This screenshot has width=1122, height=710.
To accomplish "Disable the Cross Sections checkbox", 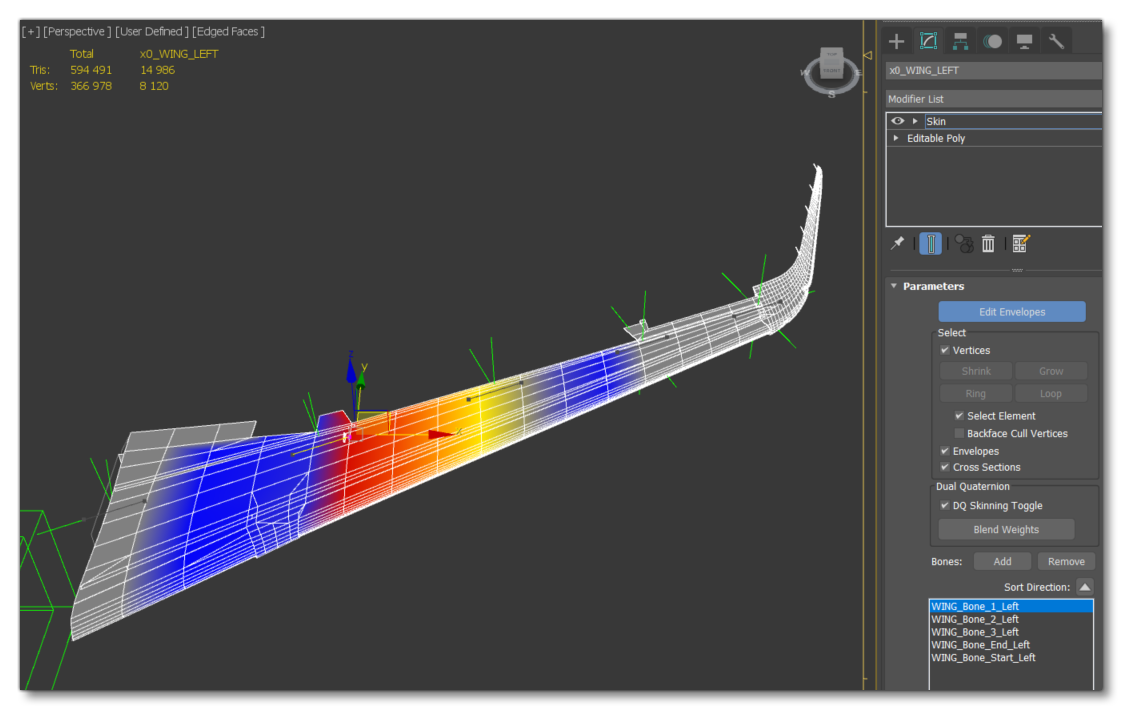I will coord(945,468).
